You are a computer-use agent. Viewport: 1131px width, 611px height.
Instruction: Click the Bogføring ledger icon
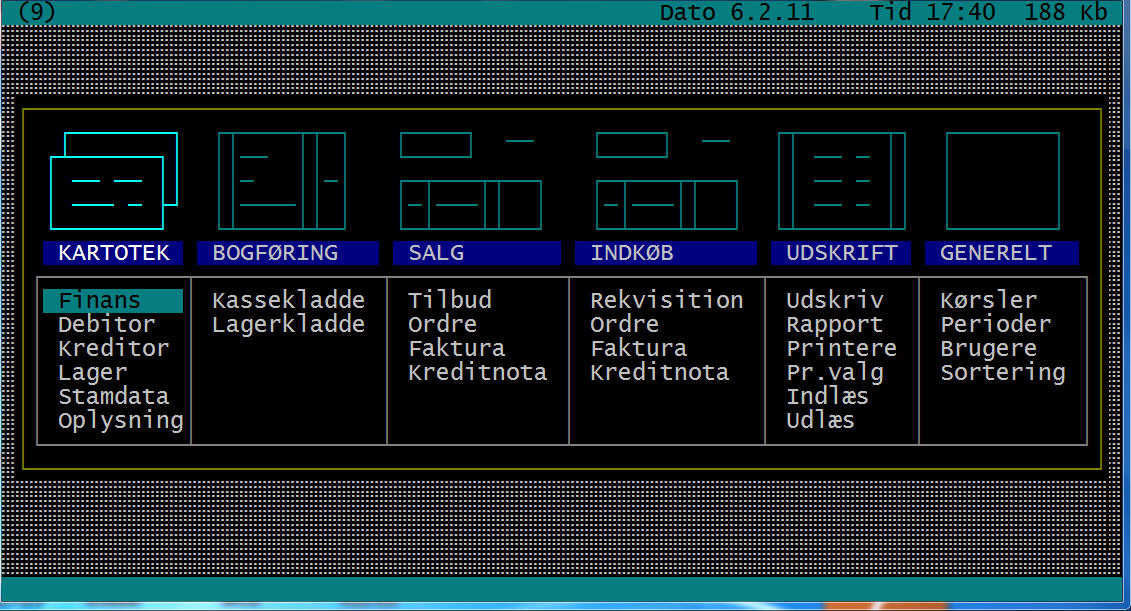281,181
